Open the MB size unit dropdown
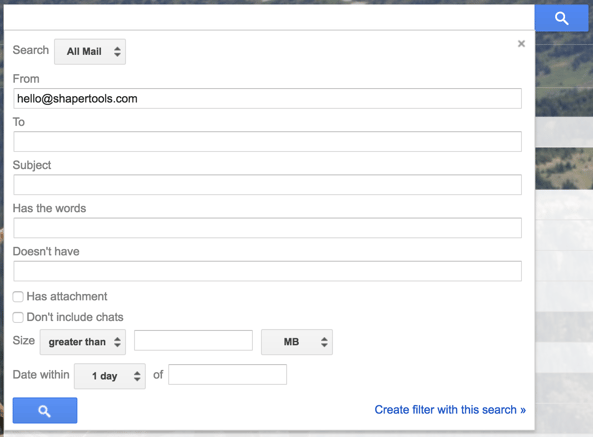593x437 pixels. (297, 342)
